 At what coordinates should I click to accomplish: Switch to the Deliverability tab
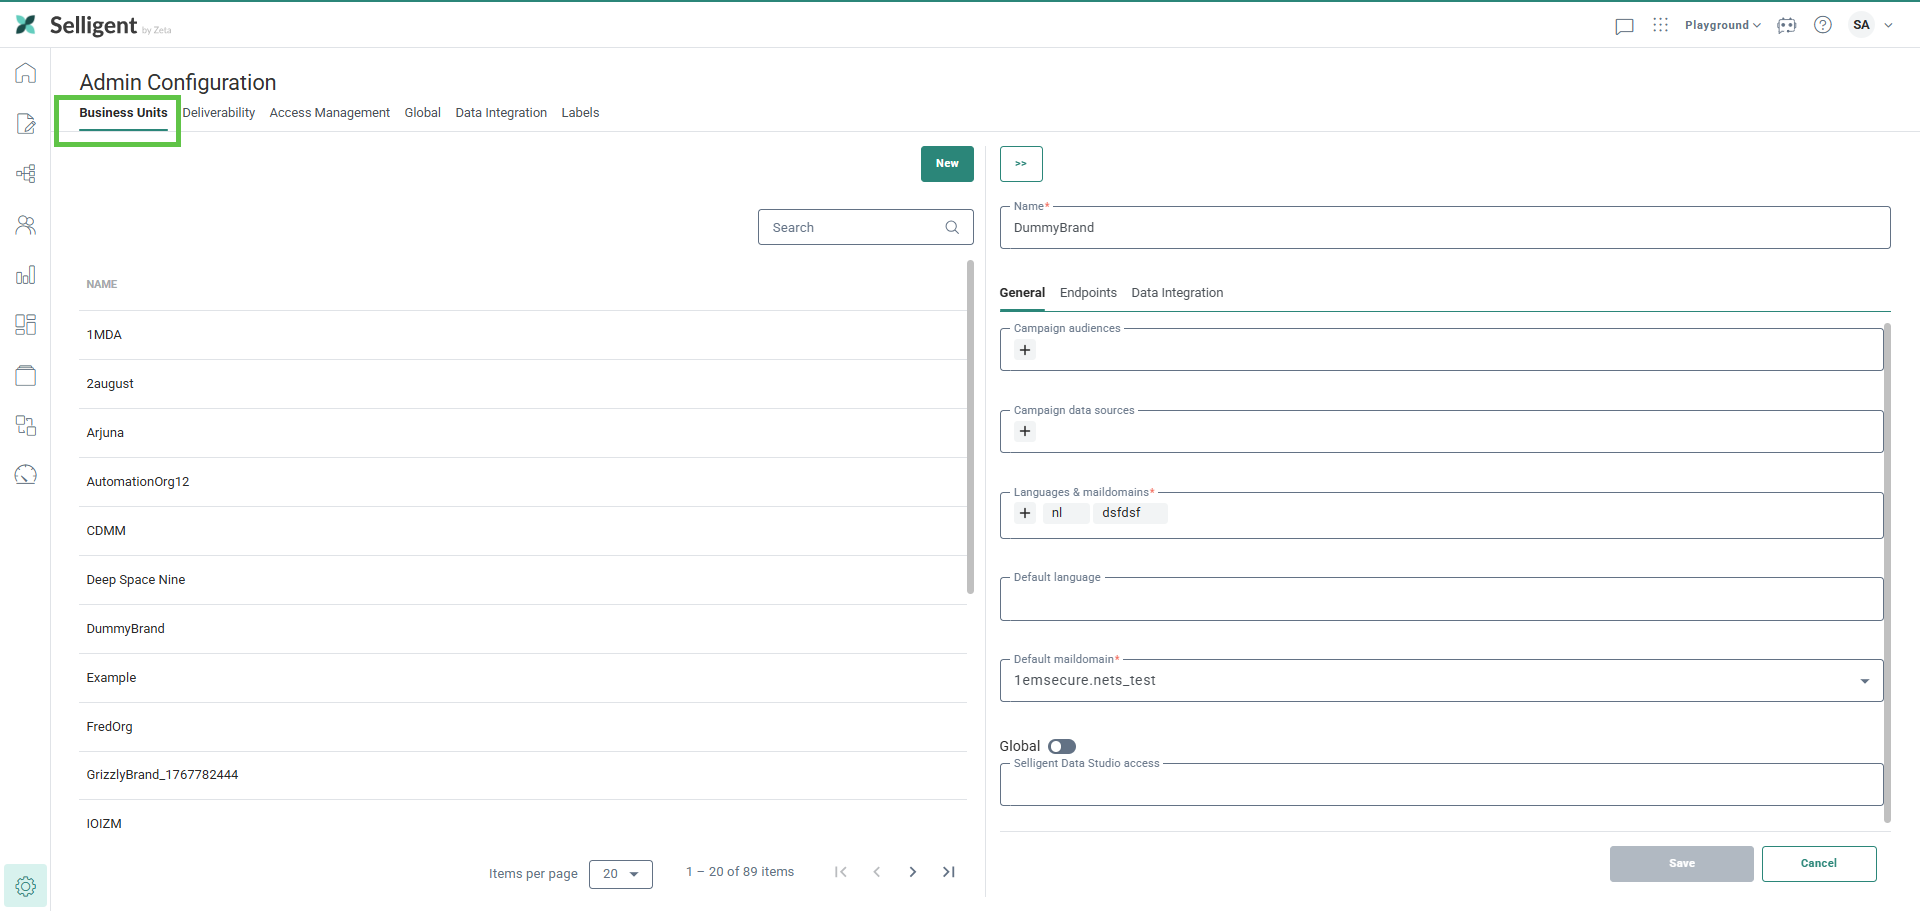tap(218, 113)
